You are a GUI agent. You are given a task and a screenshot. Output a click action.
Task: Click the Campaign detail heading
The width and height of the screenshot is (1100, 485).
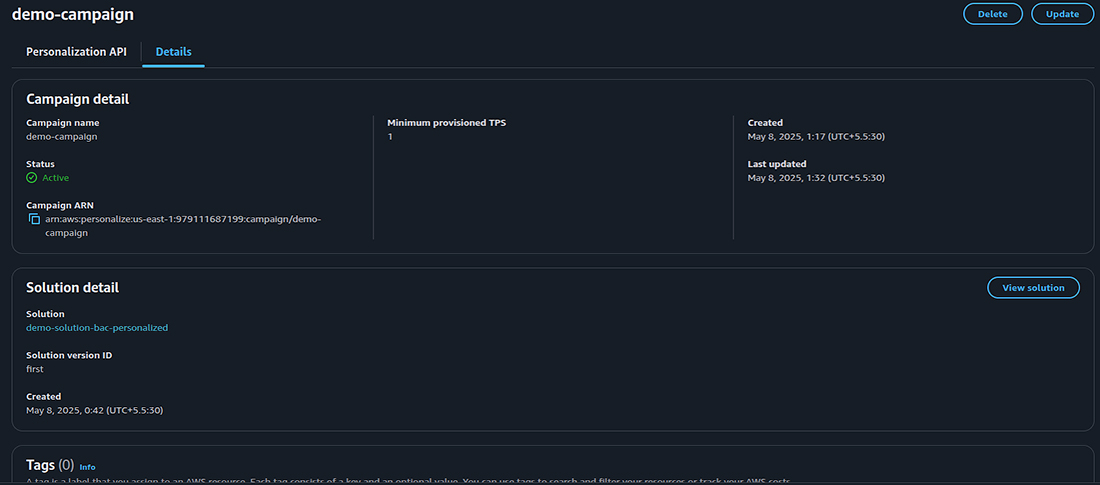coord(77,100)
